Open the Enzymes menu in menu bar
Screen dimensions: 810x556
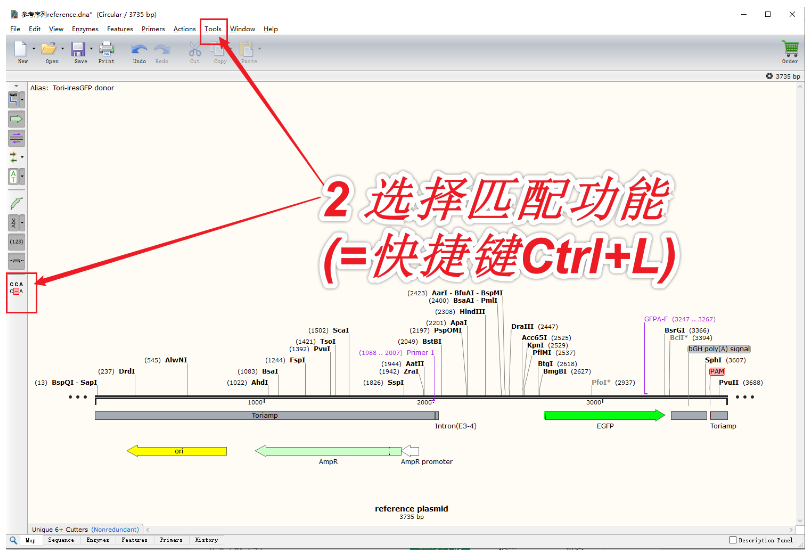click(85, 29)
